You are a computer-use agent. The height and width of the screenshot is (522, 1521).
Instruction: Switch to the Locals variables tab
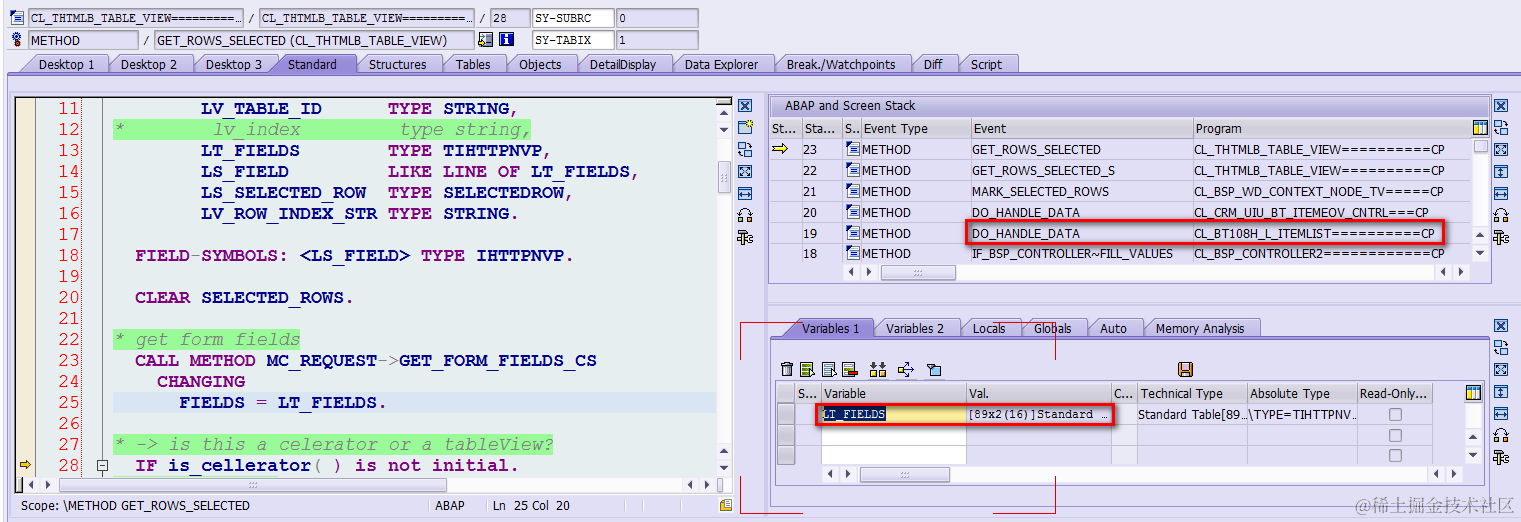click(989, 328)
